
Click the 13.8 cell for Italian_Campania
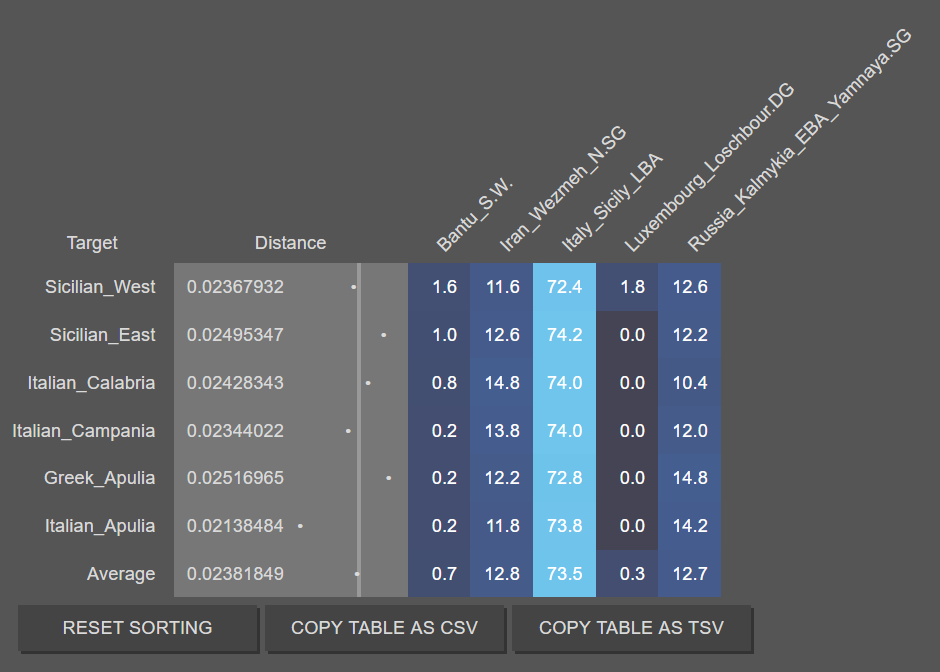click(x=502, y=430)
